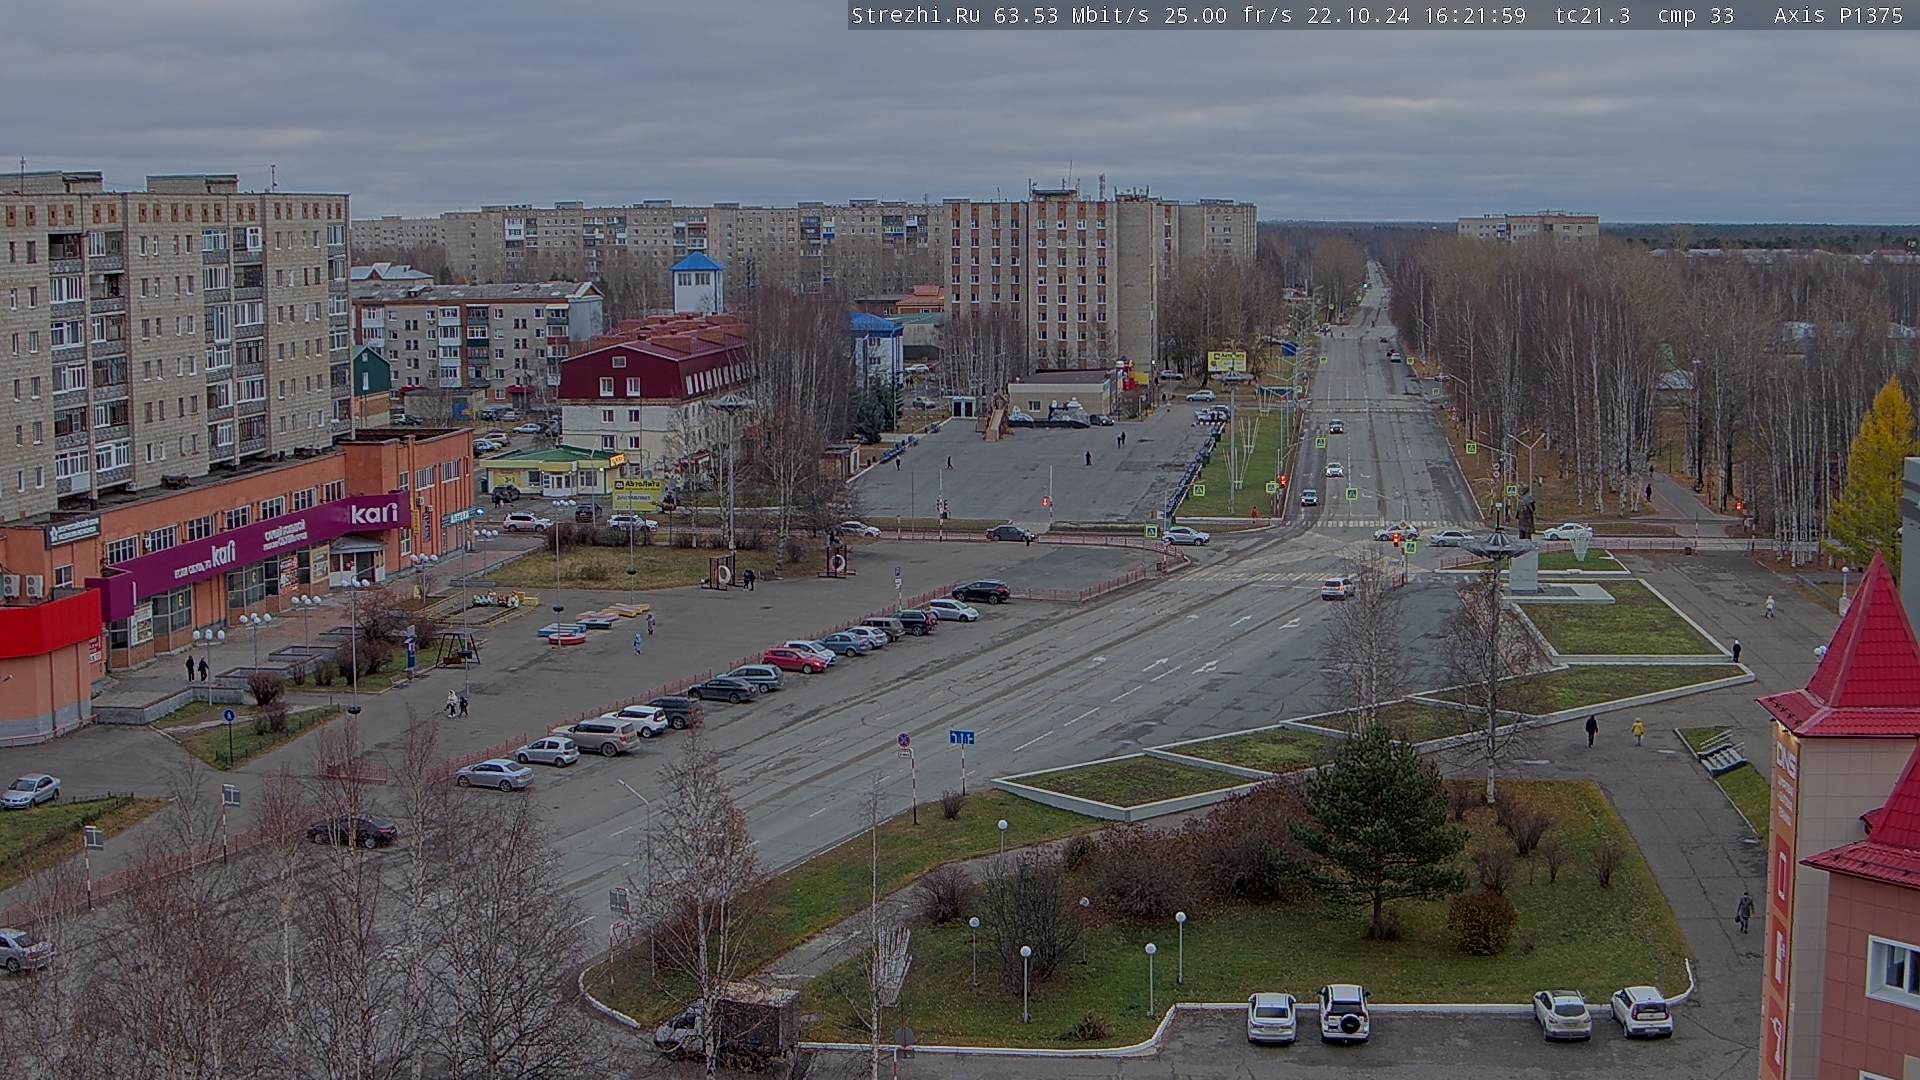The height and width of the screenshot is (1080, 1920).
Task: Click the cmp 33 compression value
Action: point(1696,15)
